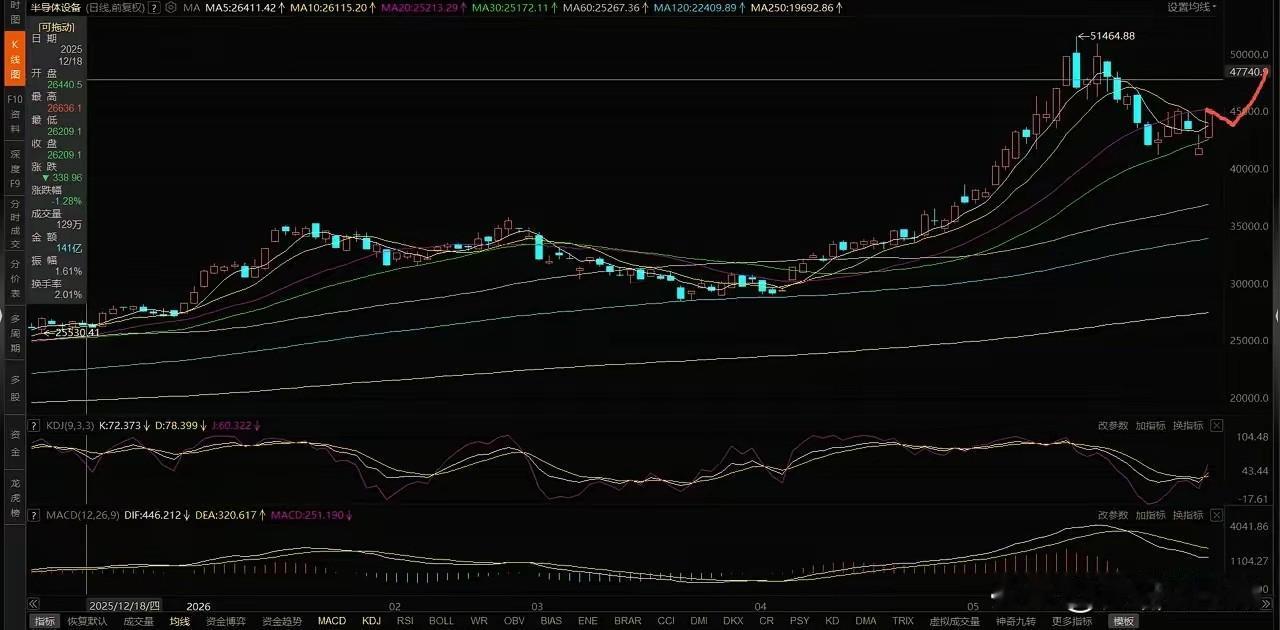
Task: Select KDJ in bottom indicator bar
Action: point(371,621)
